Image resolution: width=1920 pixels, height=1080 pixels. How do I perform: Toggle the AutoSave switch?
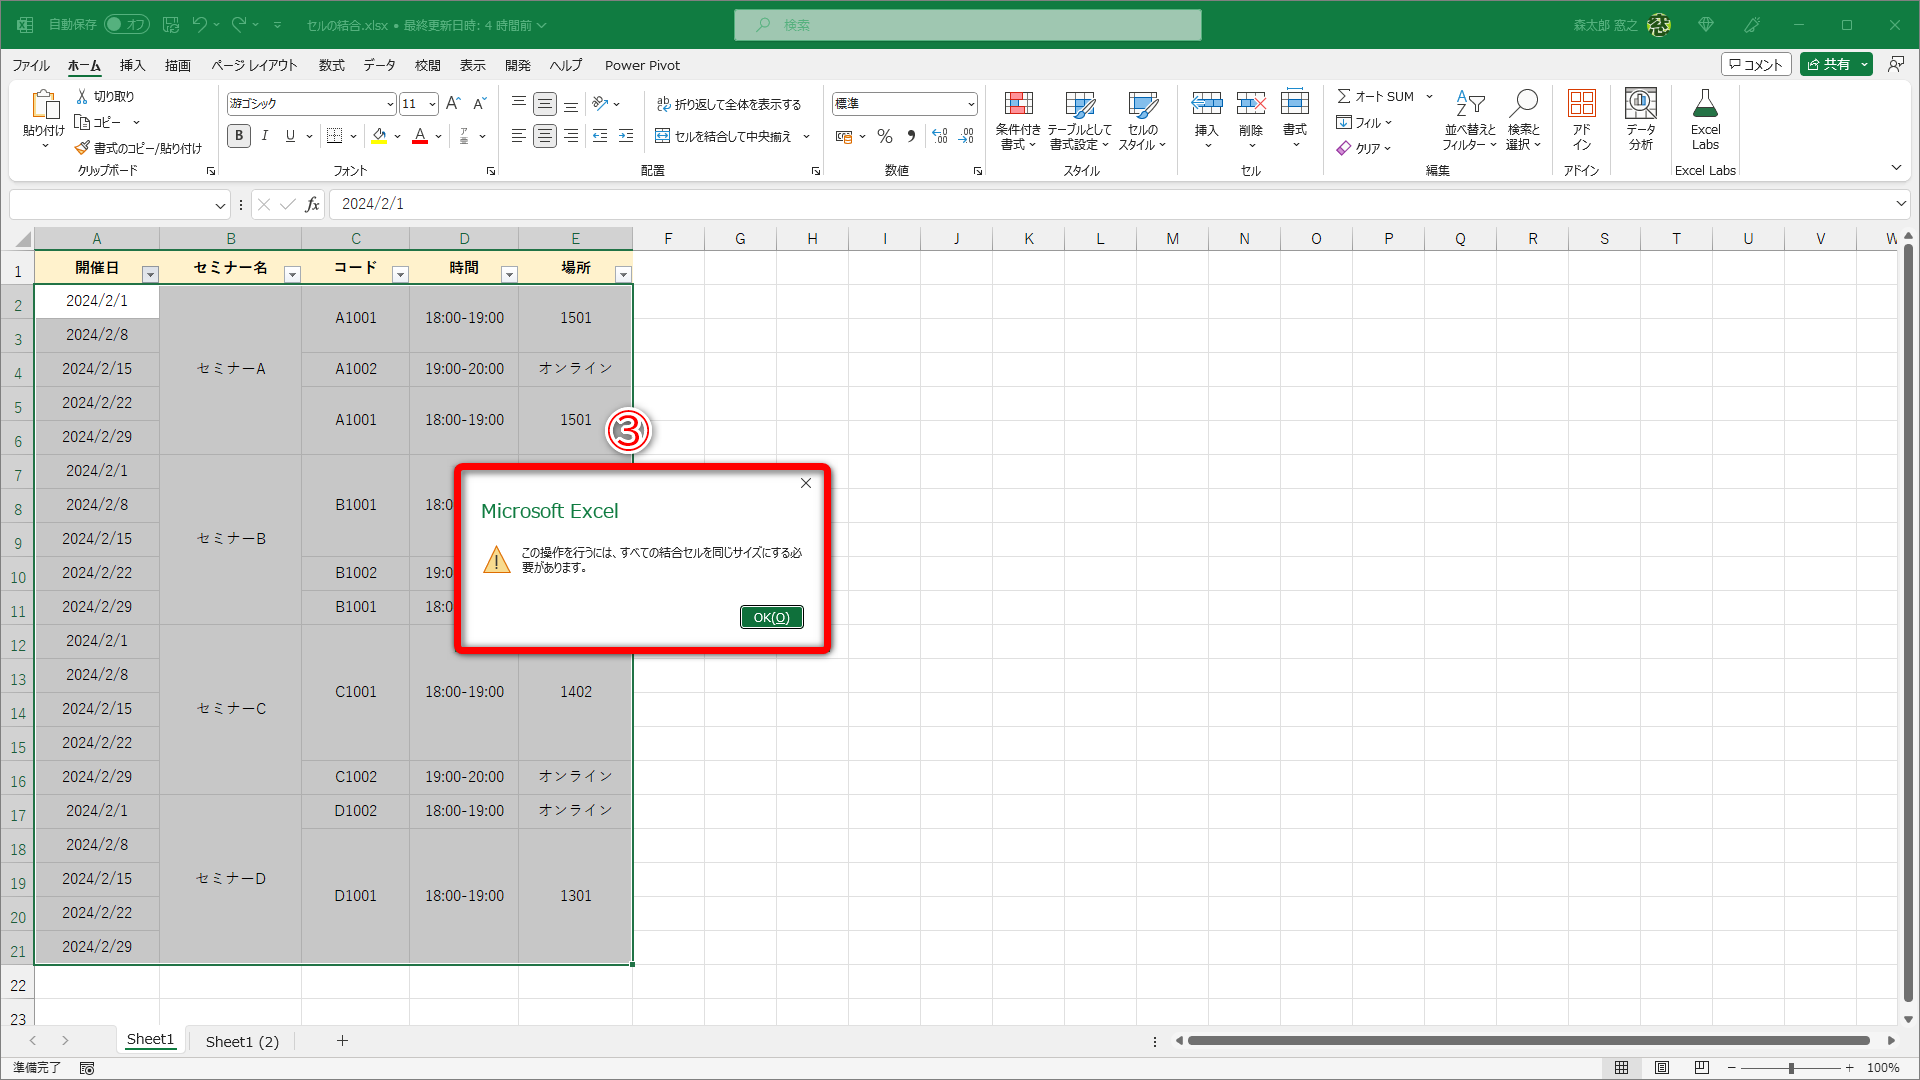tap(127, 24)
